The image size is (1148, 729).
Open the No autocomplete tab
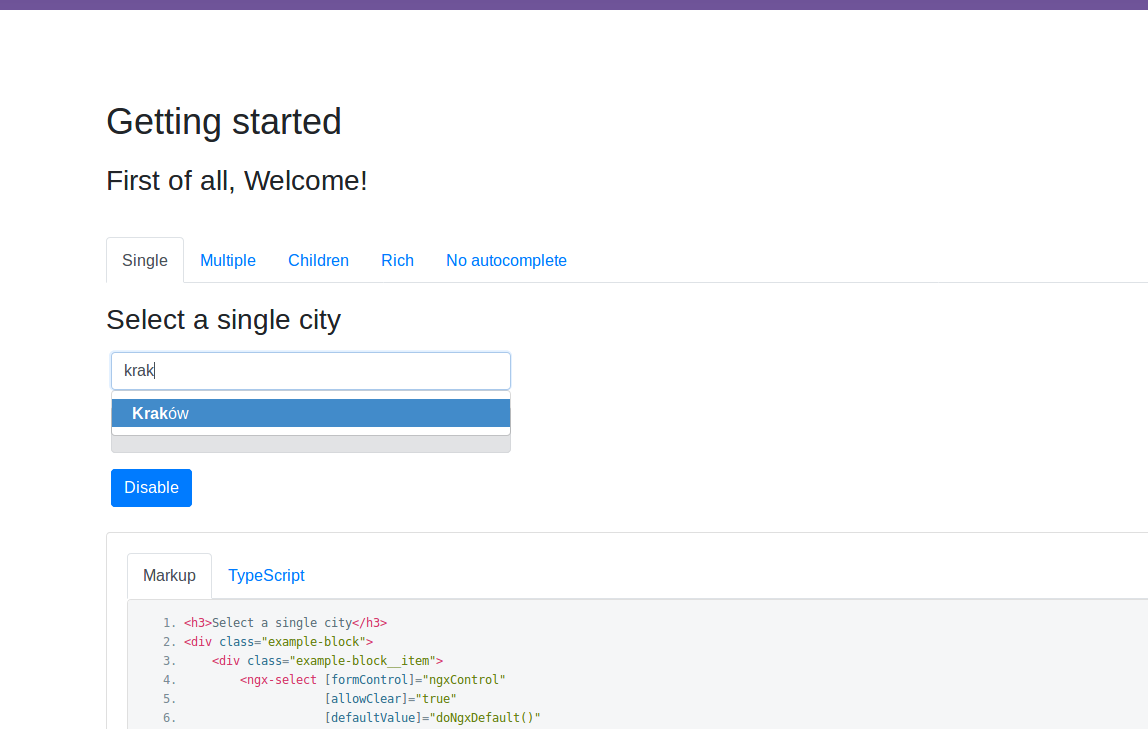click(x=506, y=260)
